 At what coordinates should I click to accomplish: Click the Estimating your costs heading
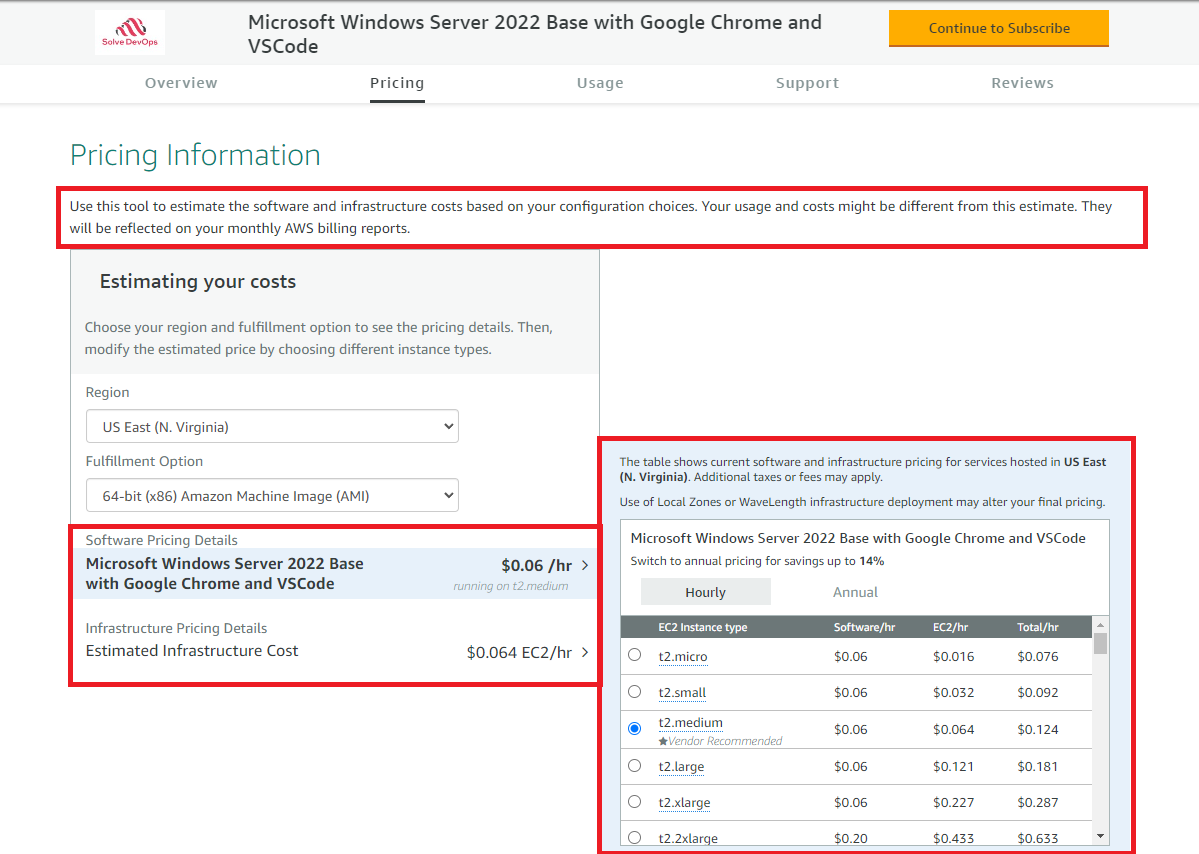tap(197, 281)
